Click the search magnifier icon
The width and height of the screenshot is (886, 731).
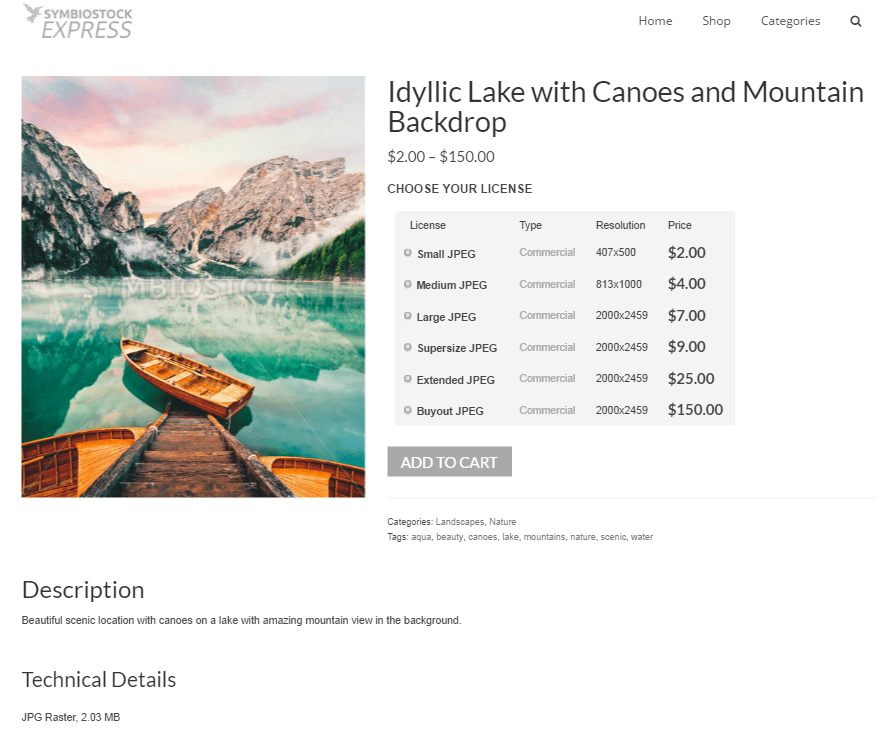click(x=855, y=21)
